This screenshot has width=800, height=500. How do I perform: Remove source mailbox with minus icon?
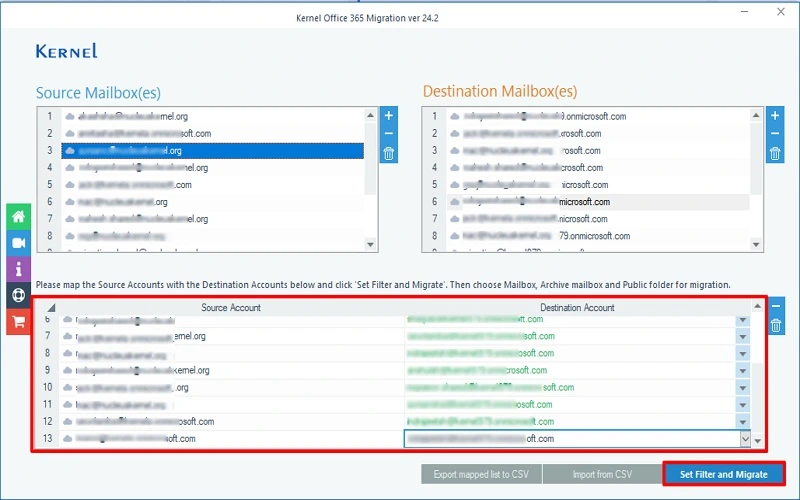pyautogui.click(x=389, y=134)
